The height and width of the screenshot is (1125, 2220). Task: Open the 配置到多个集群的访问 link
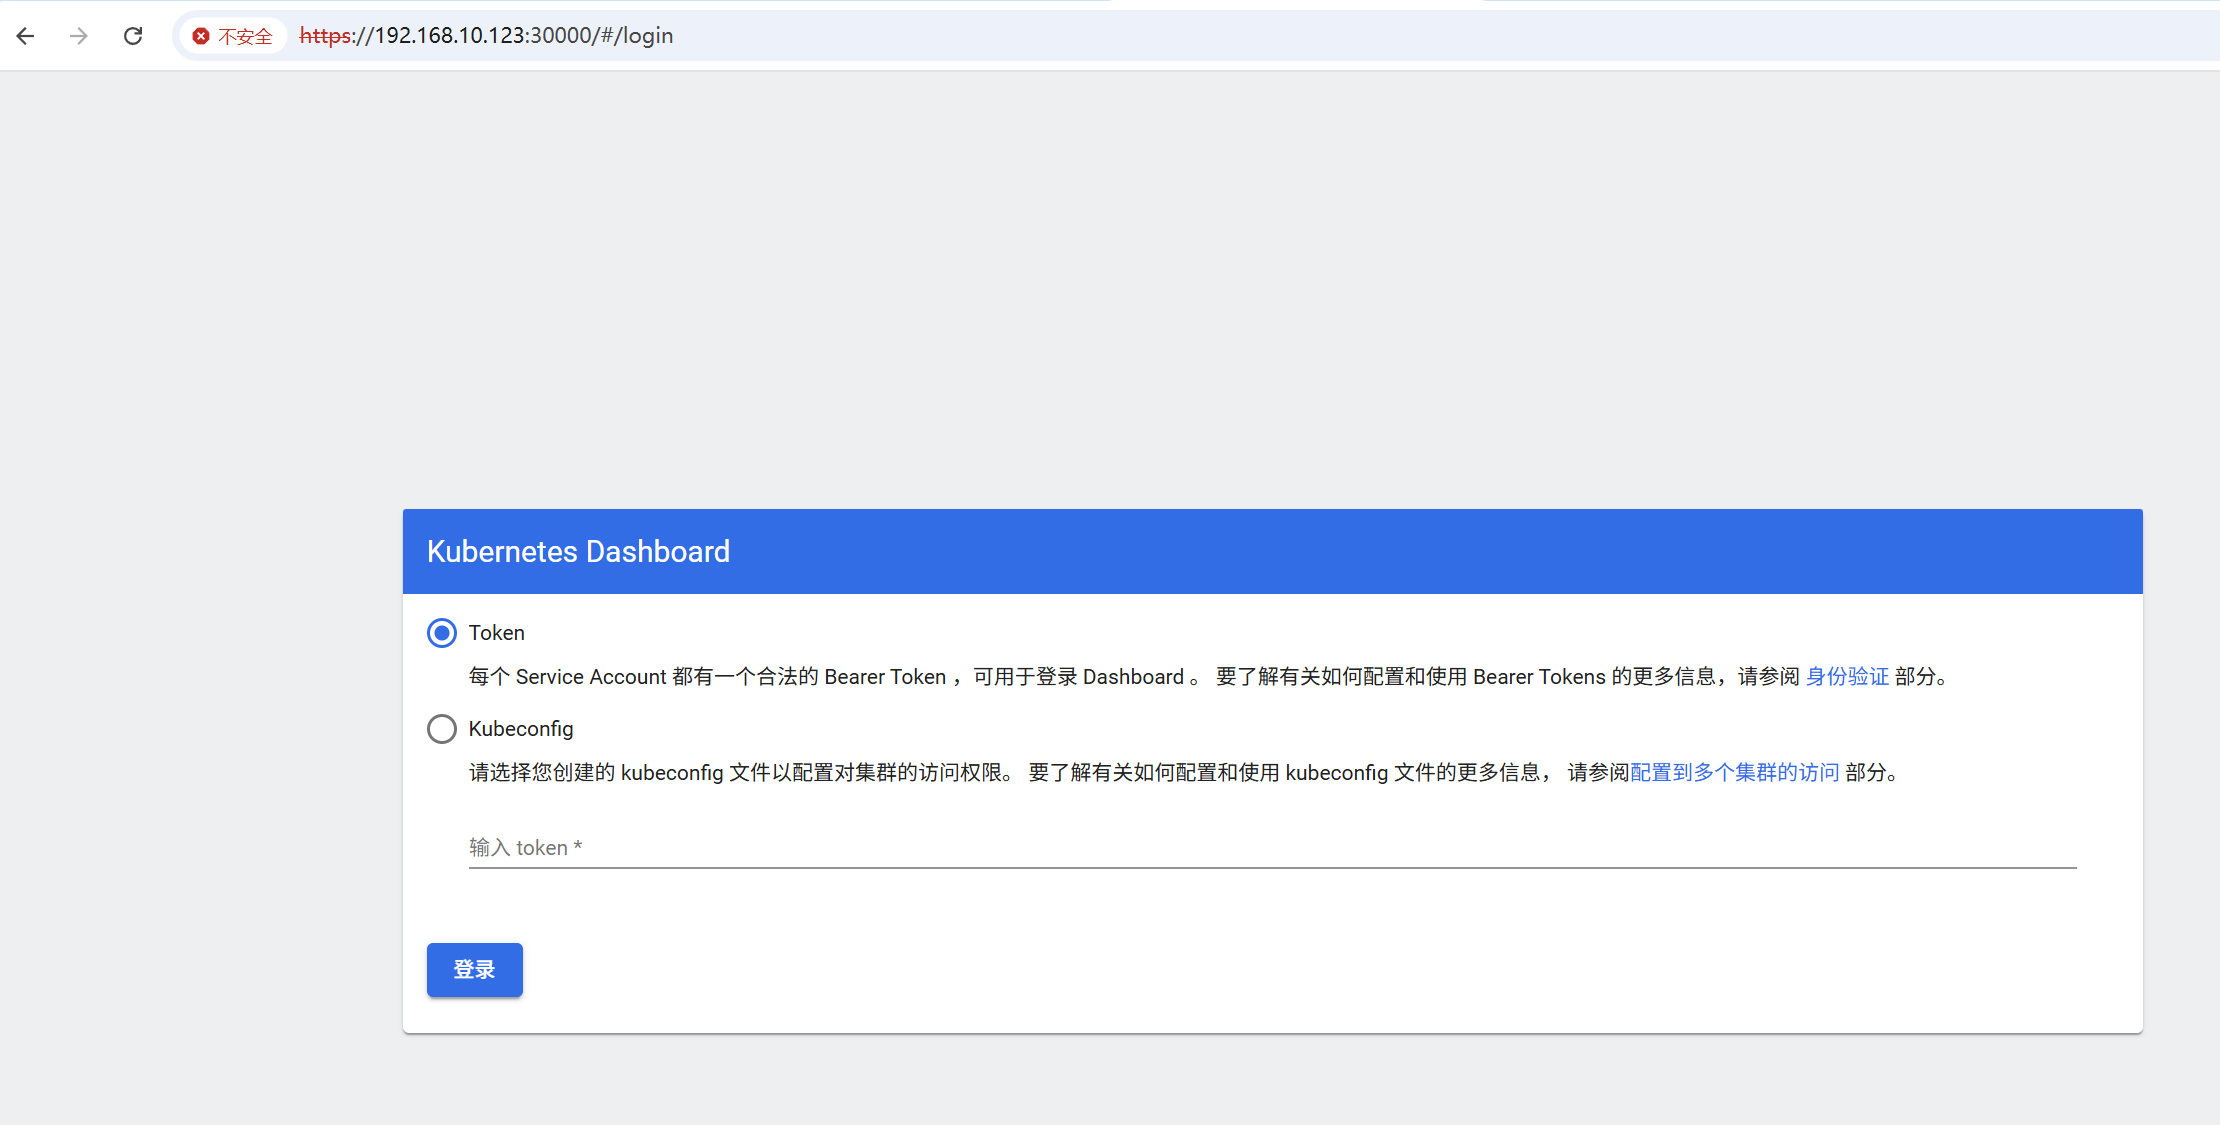(x=1734, y=773)
